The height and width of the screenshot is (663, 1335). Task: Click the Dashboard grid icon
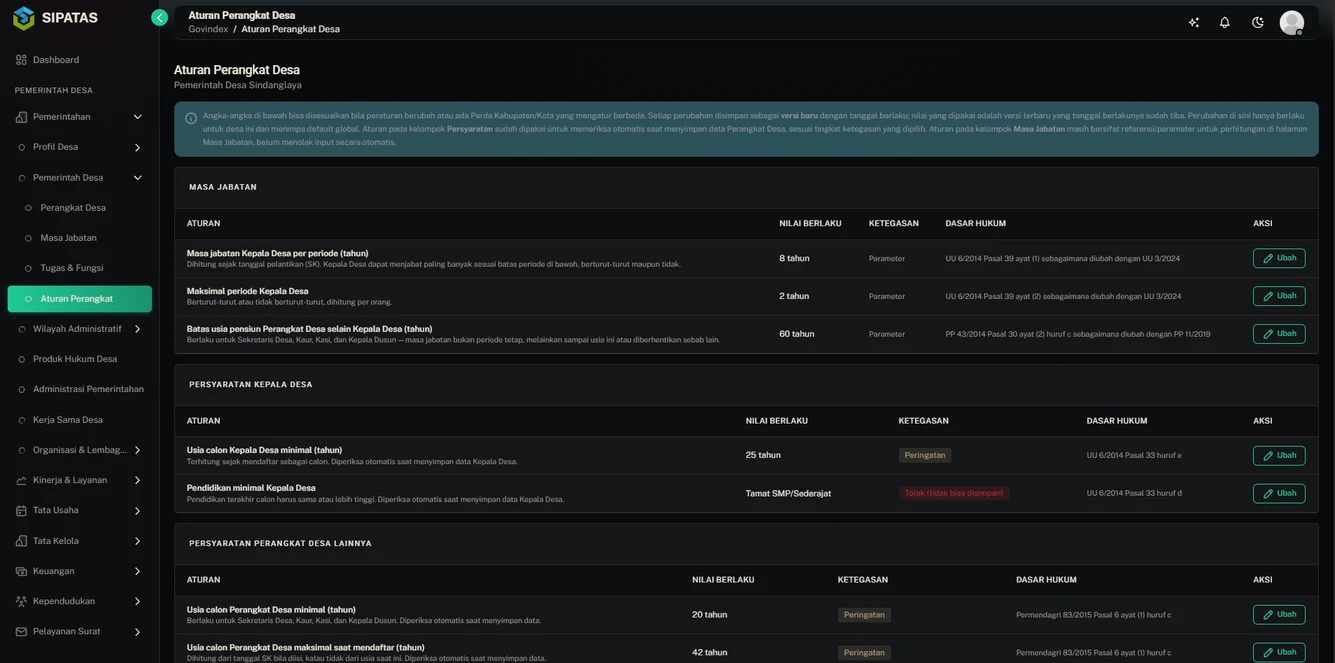click(21, 60)
